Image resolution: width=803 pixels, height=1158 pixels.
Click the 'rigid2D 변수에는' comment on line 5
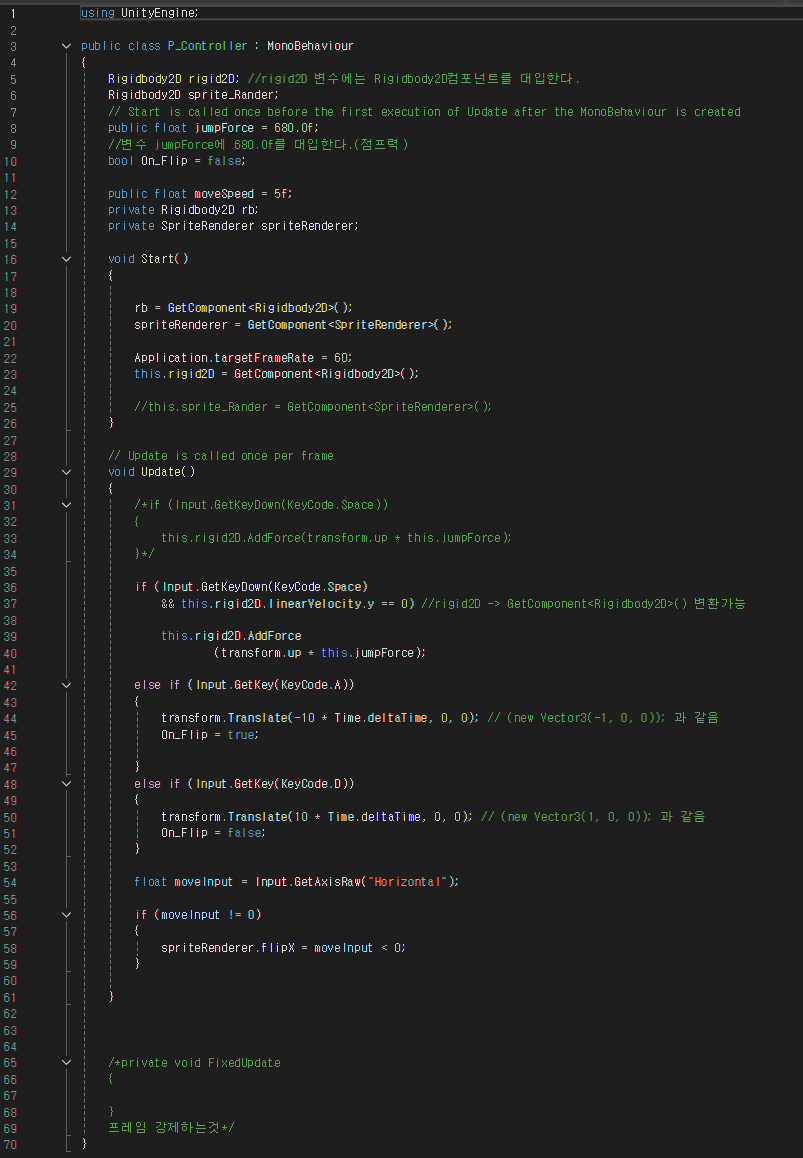coord(414,78)
